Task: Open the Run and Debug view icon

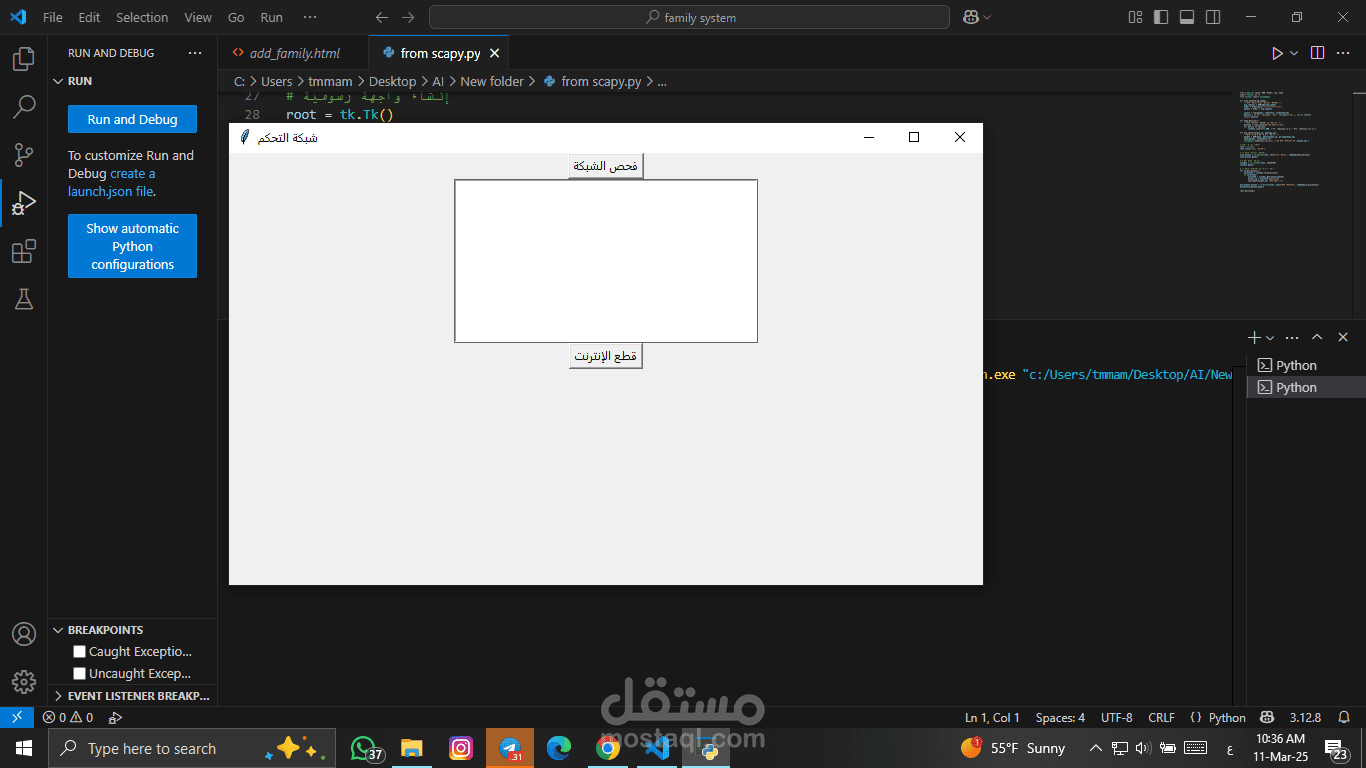Action: click(23, 203)
